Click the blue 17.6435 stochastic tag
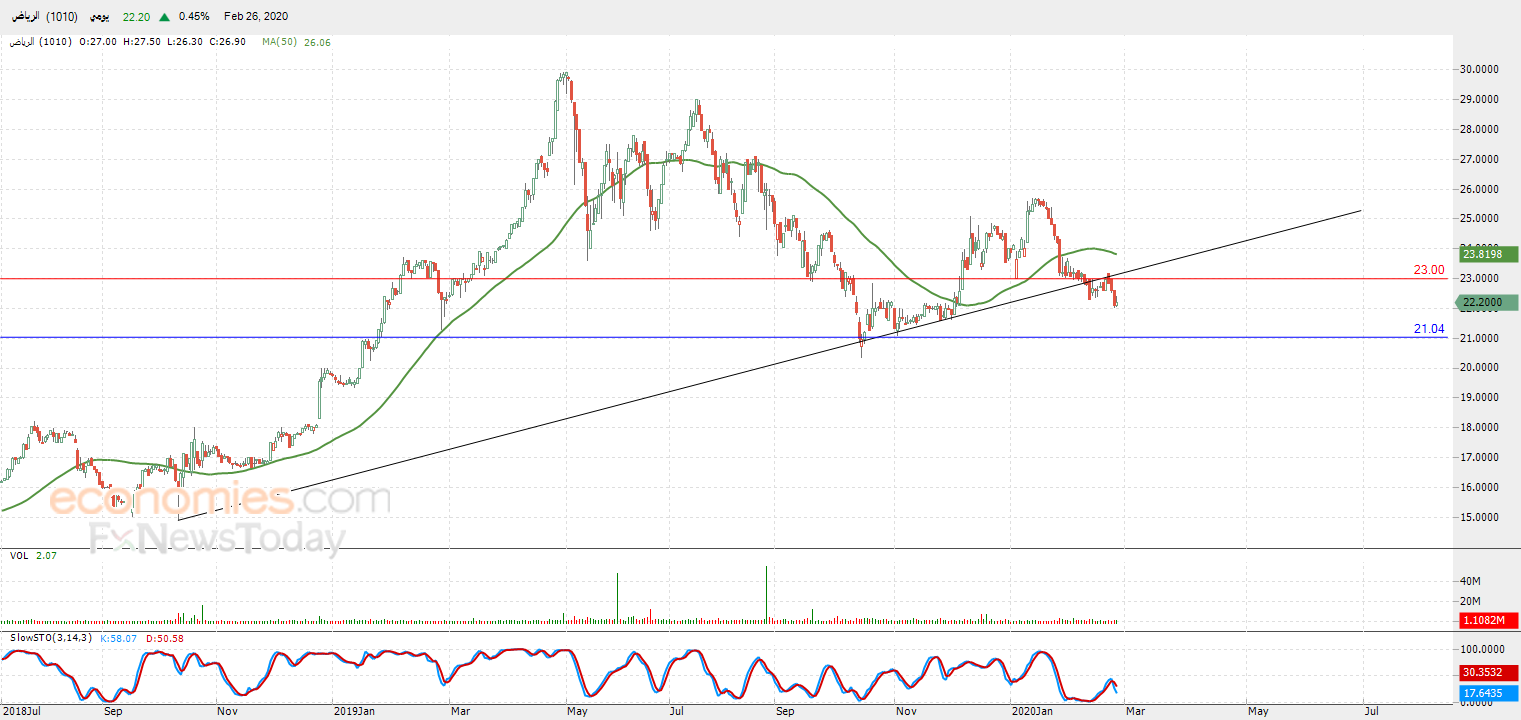 (1489, 692)
